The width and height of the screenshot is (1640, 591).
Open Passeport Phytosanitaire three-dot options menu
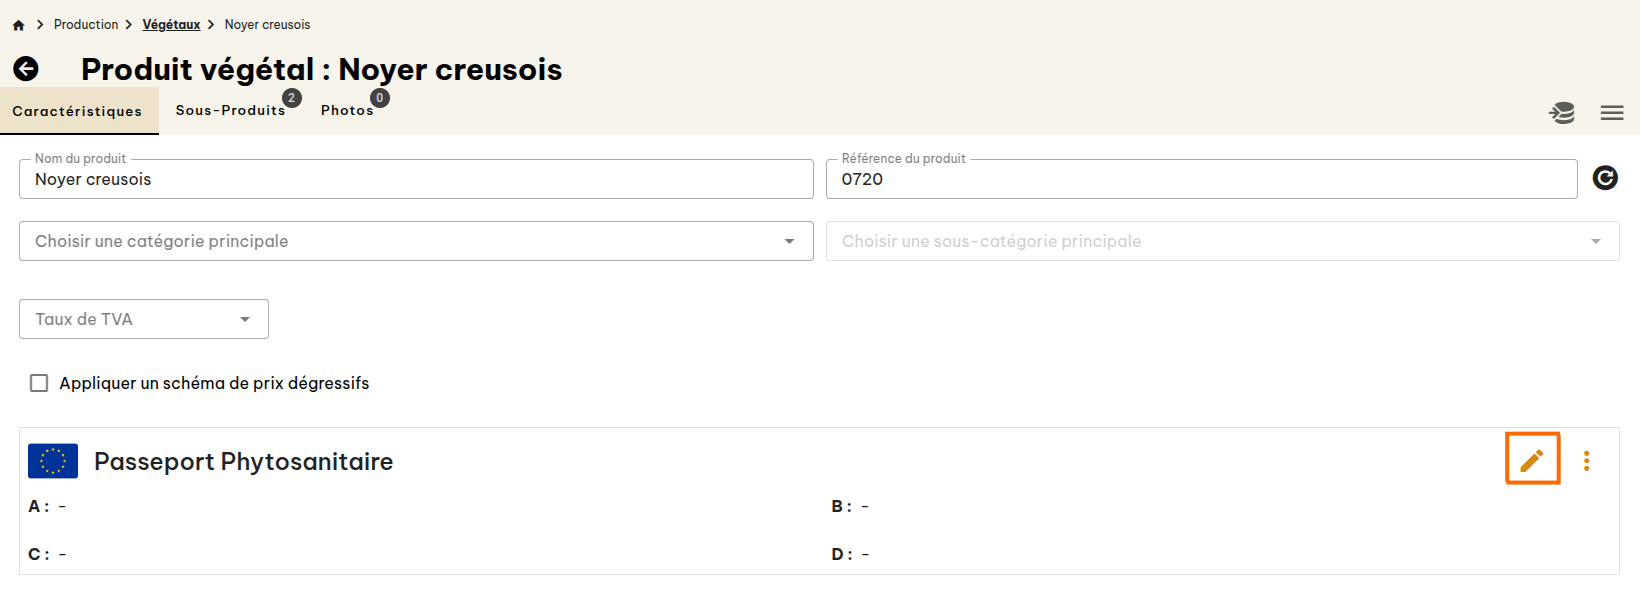pos(1586,461)
